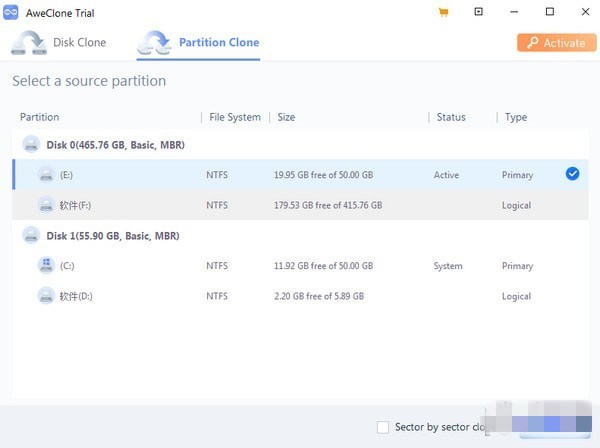Click the Partition column header
Viewport: 600px width, 448px height.
[39, 117]
